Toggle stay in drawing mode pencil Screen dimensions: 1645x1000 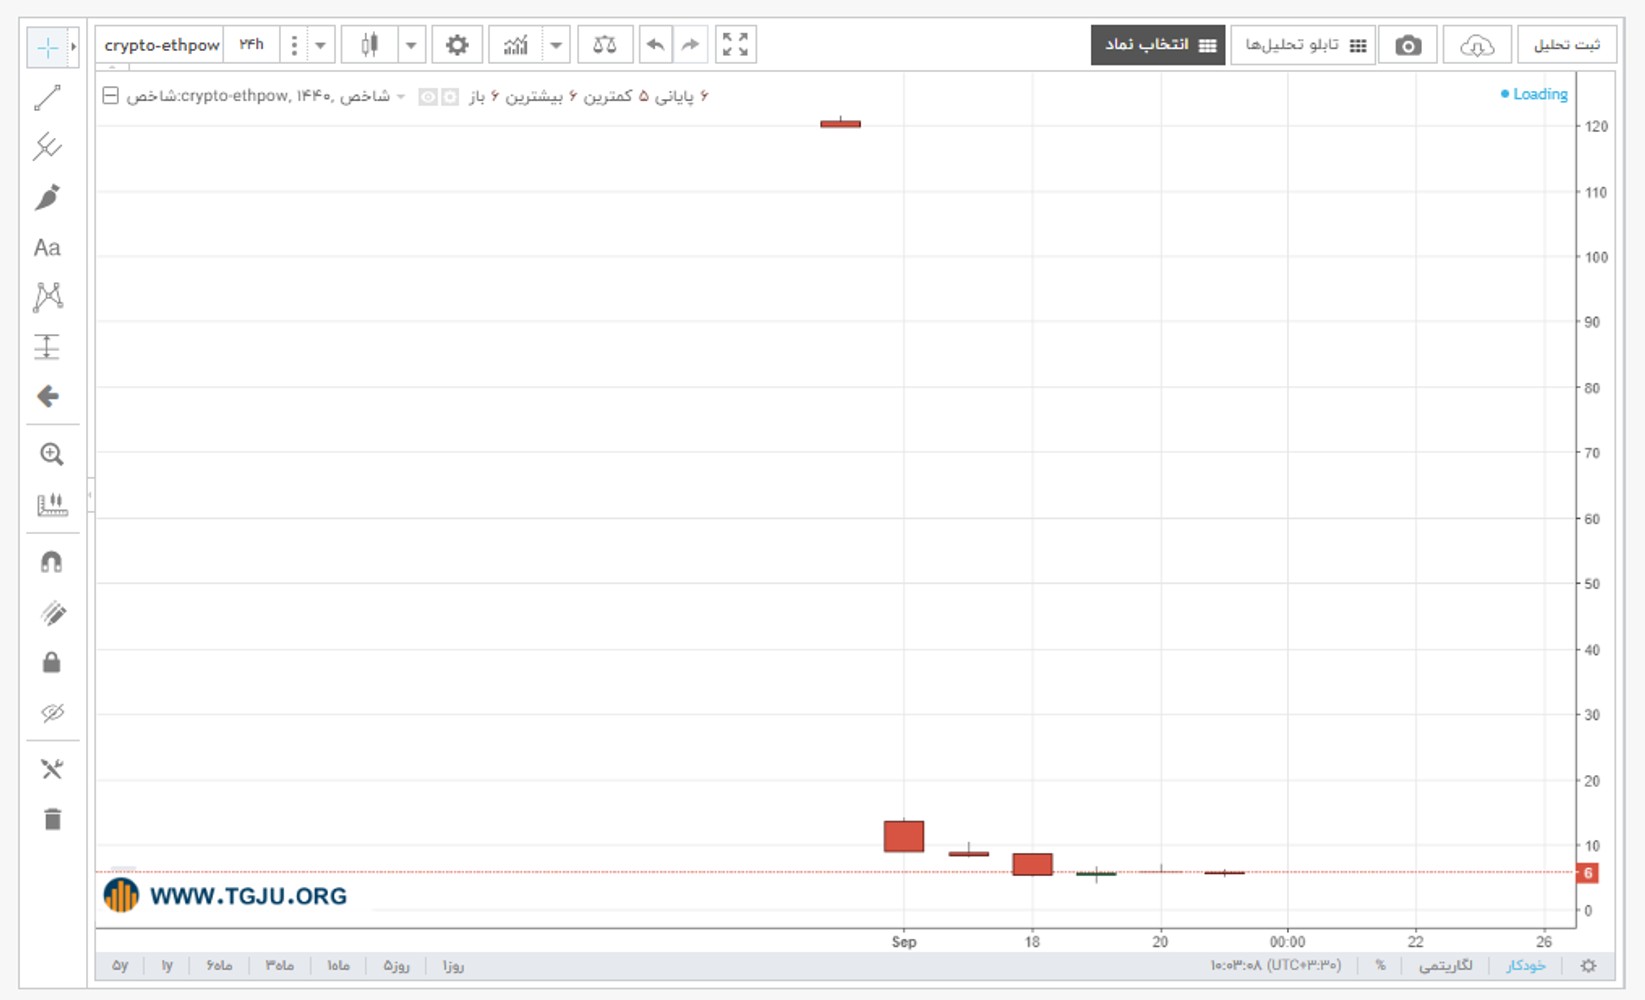coord(52,613)
